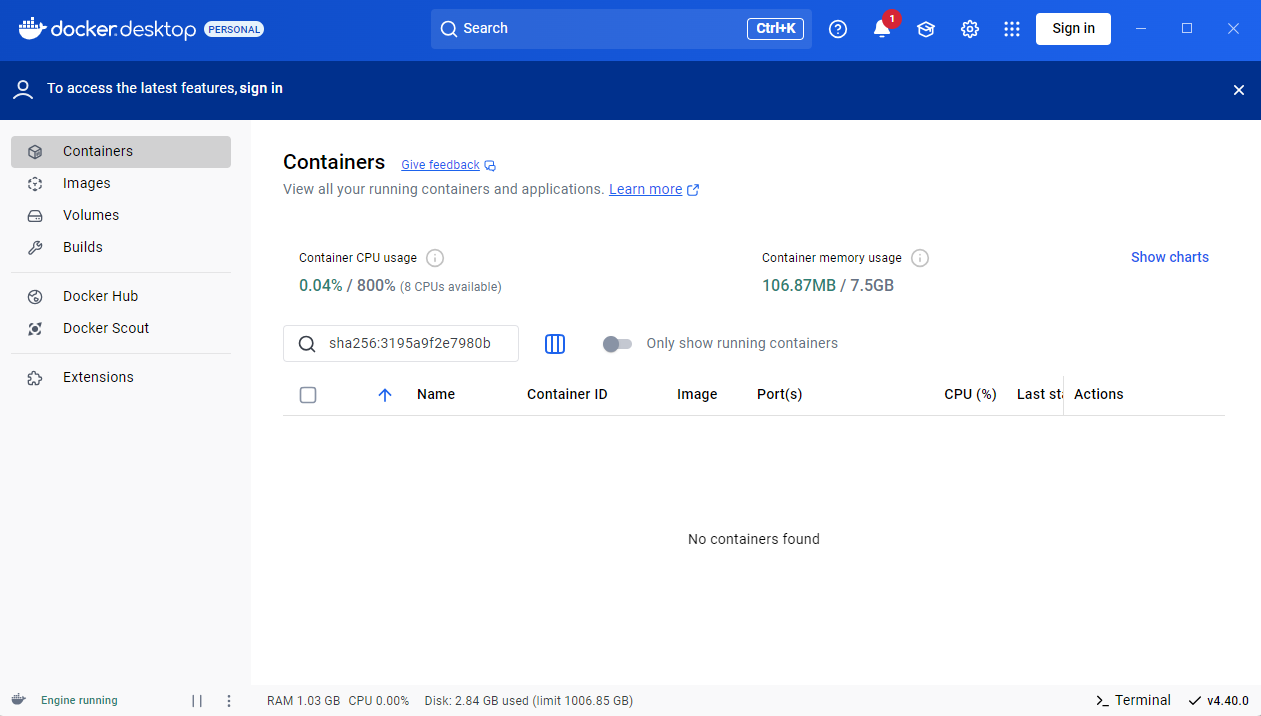1261x716 pixels.
Task: Click the Learn more link
Action: point(654,189)
